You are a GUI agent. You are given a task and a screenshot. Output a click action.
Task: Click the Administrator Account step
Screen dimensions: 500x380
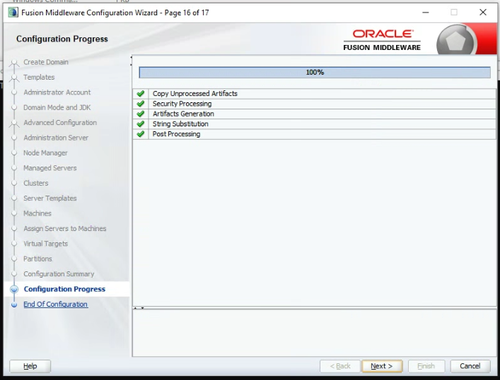tap(57, 92)
